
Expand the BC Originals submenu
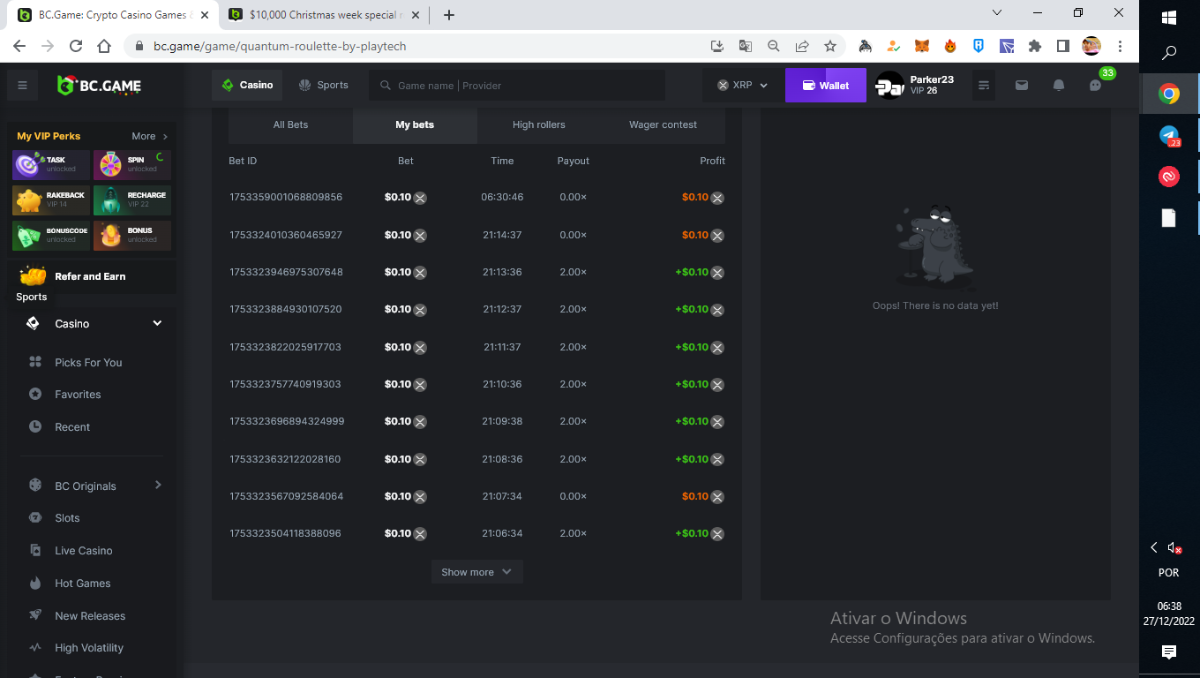point(158,485)
